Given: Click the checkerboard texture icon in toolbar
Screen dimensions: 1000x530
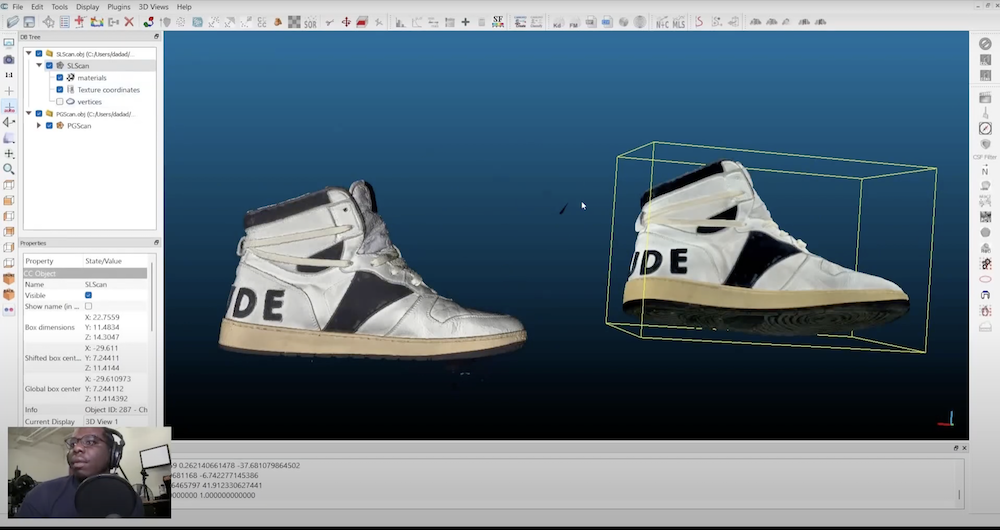Looking at the screenshot, I should pos(294,22).
